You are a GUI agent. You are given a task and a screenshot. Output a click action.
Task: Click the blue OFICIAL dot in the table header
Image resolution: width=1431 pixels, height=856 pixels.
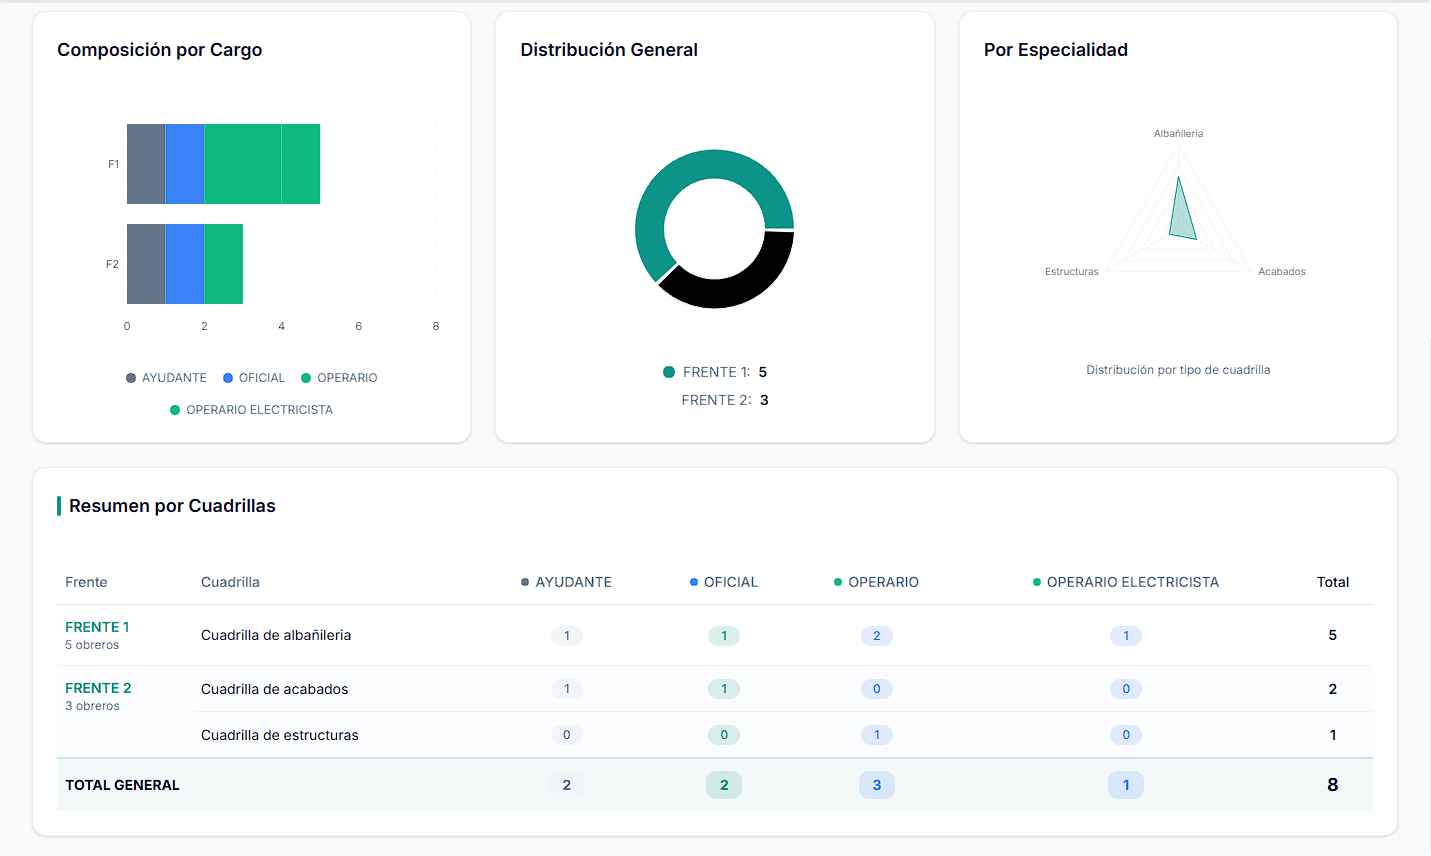click(x=696, y=581)
